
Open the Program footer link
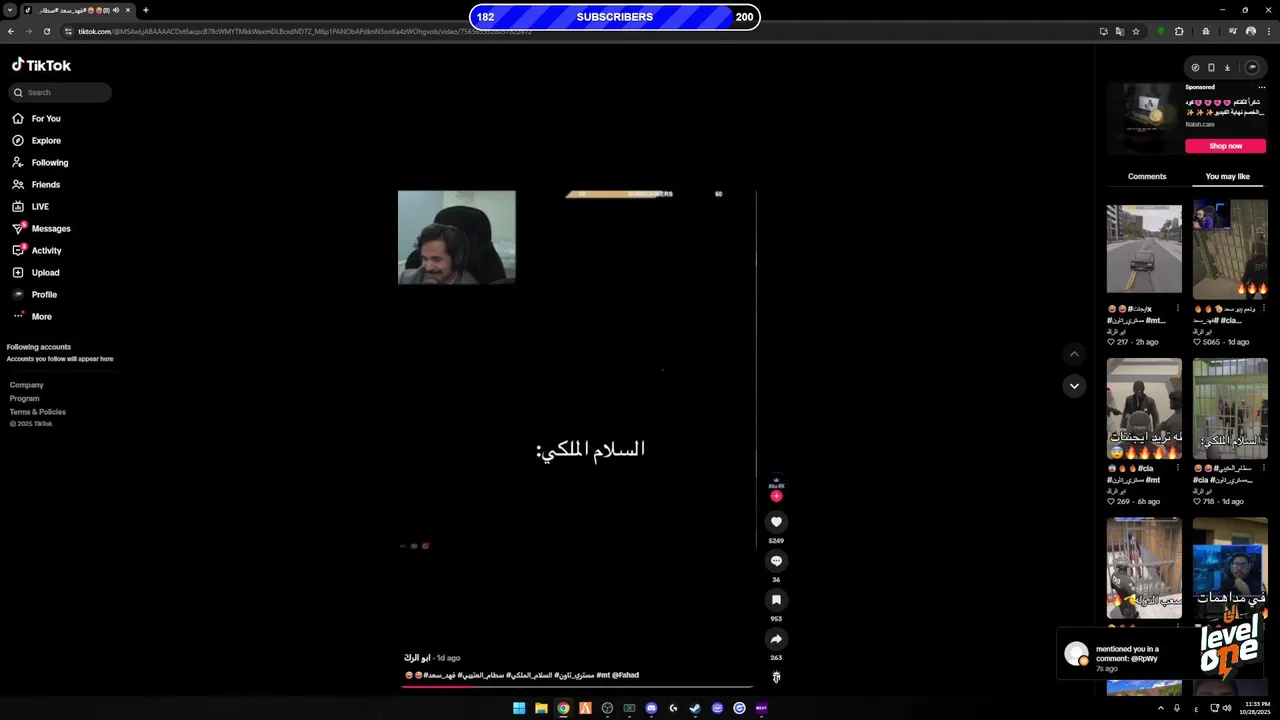pos(25,398)
